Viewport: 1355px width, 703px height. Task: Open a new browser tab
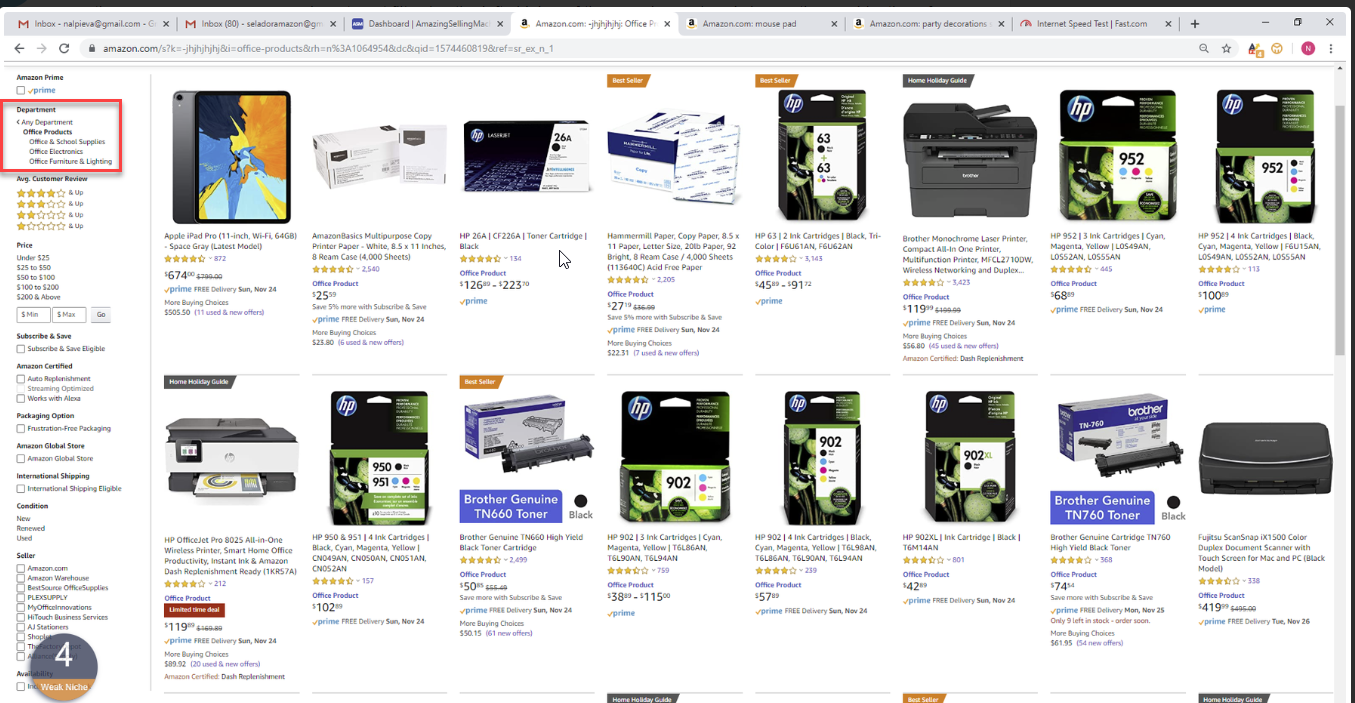click(x=1194, y=23)
